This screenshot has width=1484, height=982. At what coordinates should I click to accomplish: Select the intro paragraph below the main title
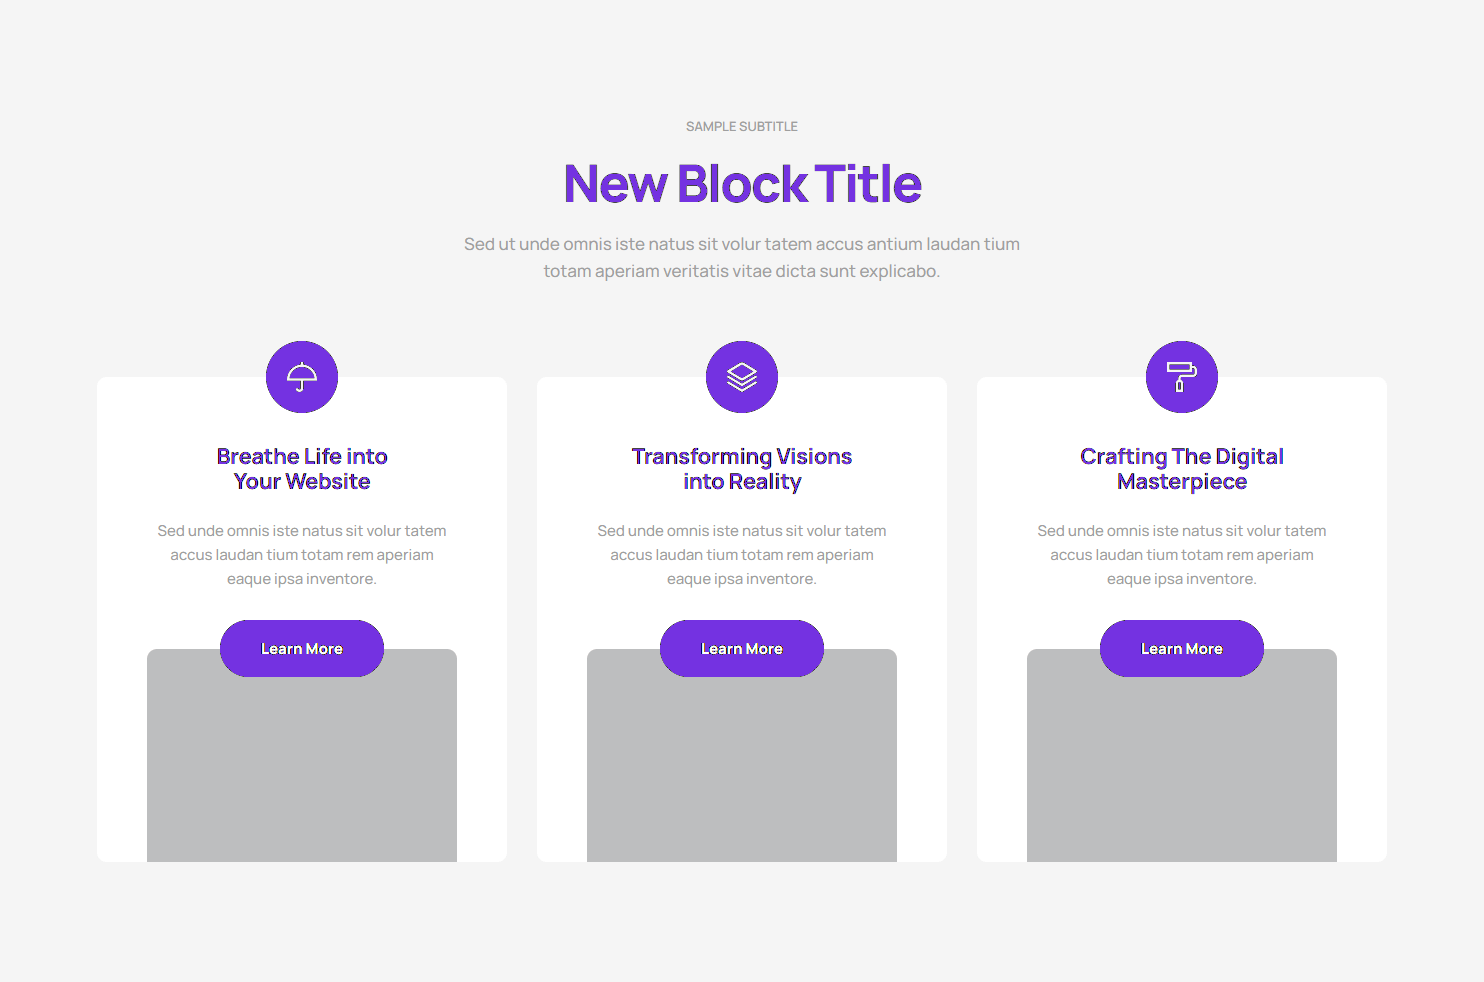click(742, 258)
